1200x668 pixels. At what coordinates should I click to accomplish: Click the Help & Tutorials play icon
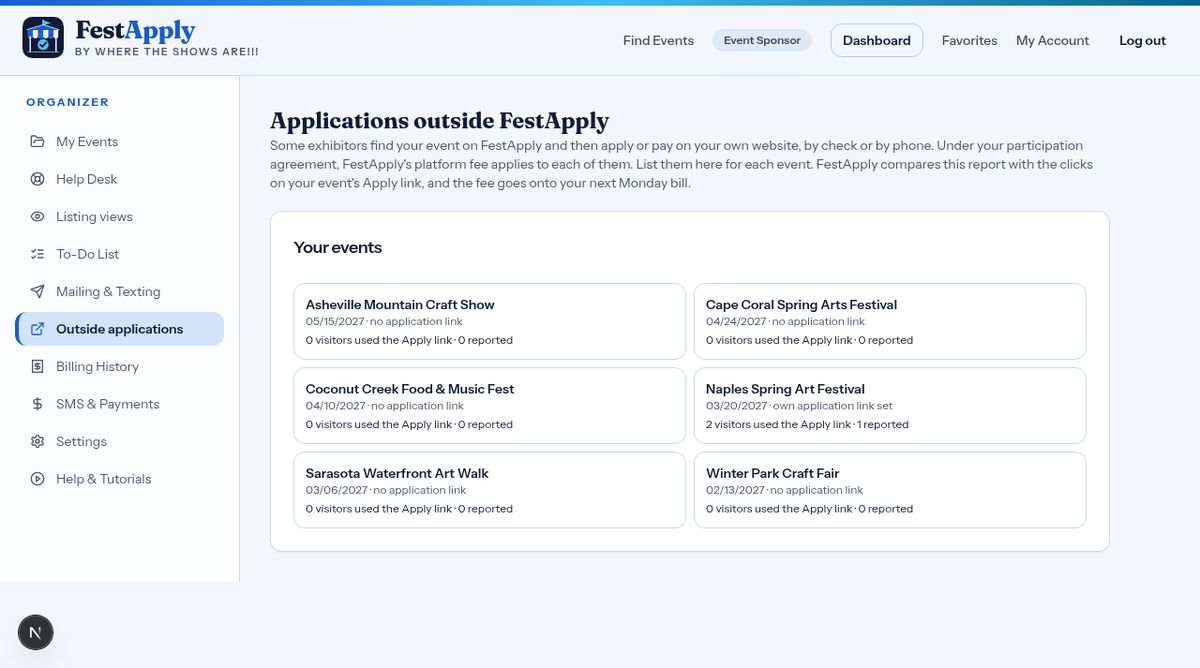coord(37,479)
